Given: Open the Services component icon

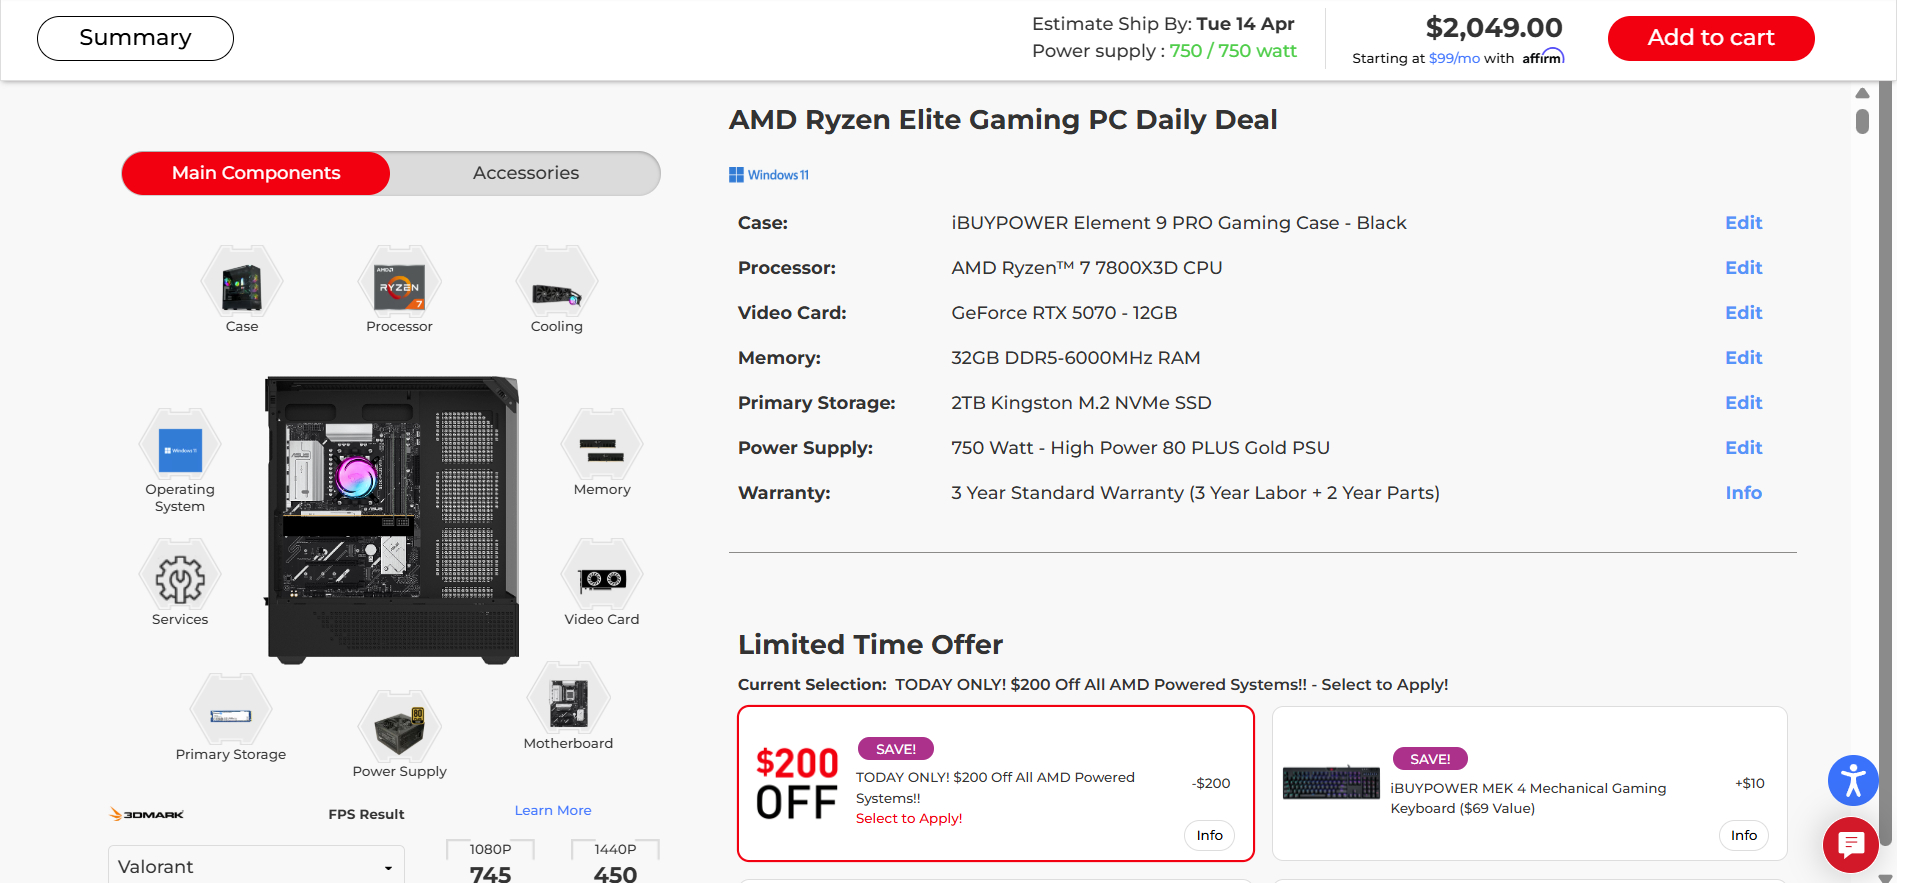Looking at the screenshot, I should (x=180, y=578).
